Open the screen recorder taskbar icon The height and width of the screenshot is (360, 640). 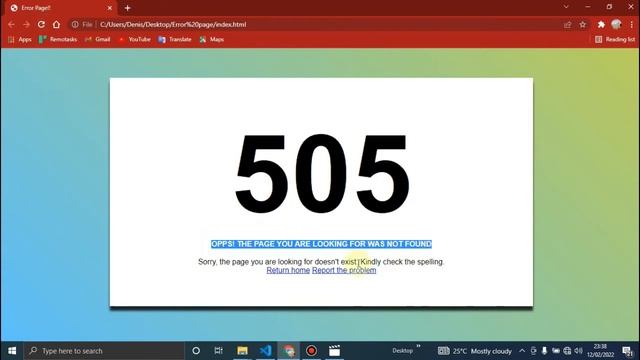pos(311,351)
